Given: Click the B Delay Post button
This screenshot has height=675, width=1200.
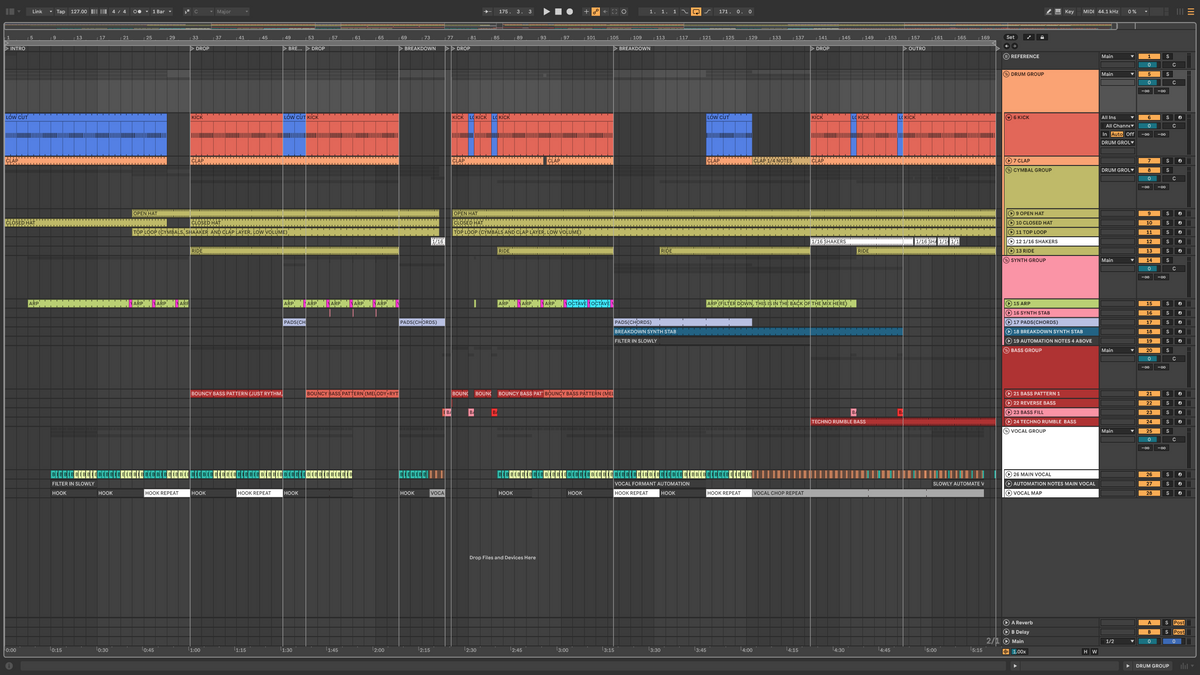Looking at the screenshot, I should (1179, 632).
